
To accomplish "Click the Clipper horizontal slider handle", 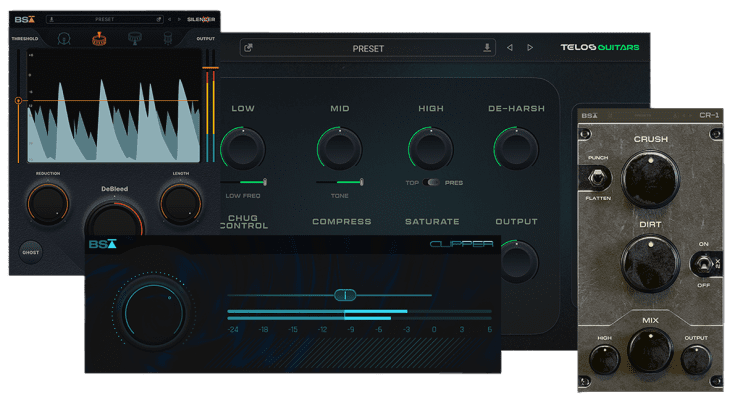I will tap(344, 295).
